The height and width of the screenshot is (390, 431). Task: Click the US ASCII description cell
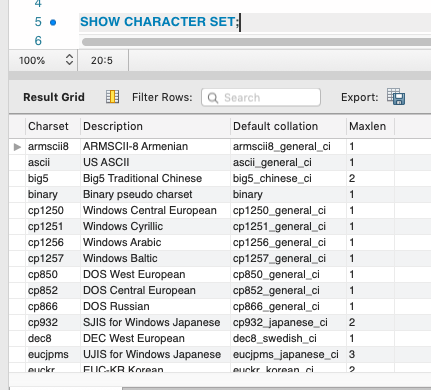pyautogui.click(x=155, y=162)
